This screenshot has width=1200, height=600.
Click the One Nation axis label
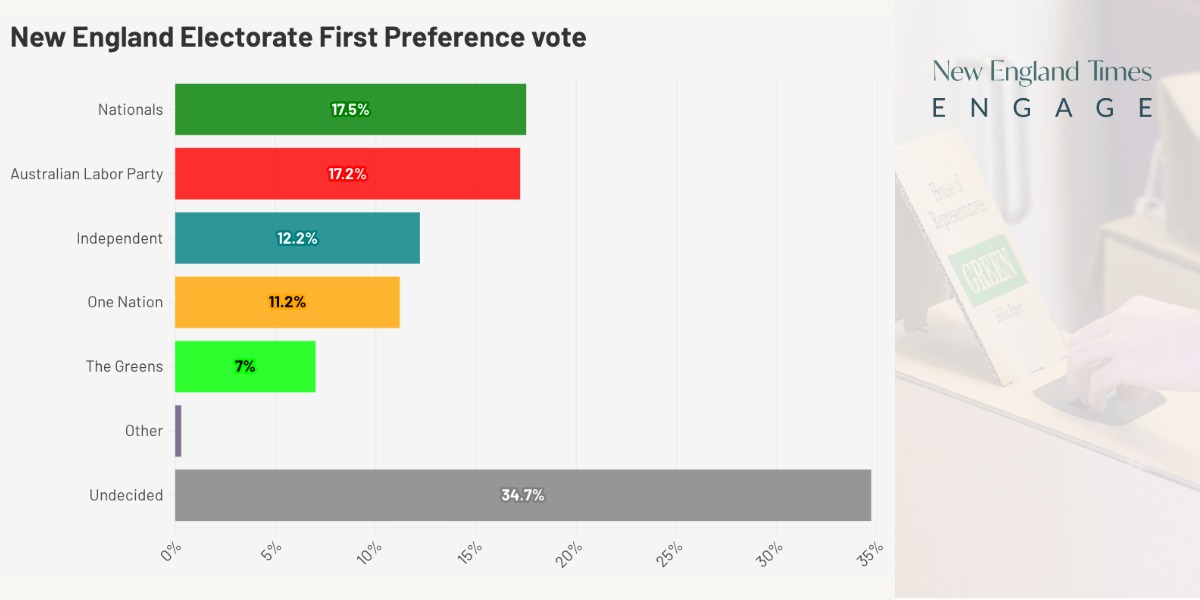(x=125, y=302)
